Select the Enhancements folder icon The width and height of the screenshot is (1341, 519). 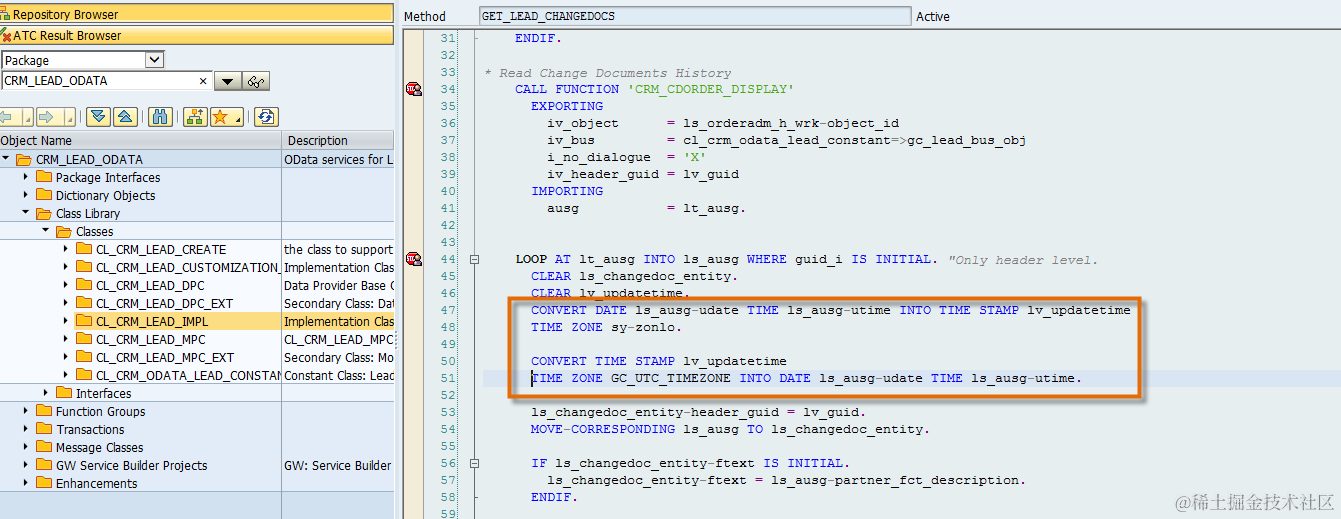tap(44, 483)
